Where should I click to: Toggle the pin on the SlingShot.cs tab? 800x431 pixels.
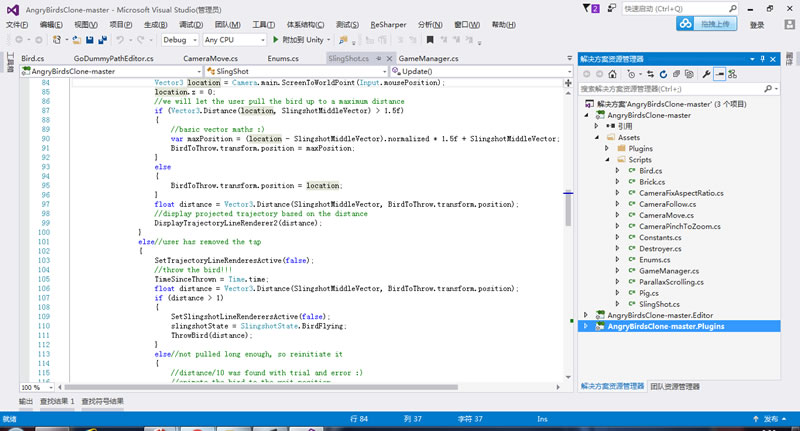point(379,58)
